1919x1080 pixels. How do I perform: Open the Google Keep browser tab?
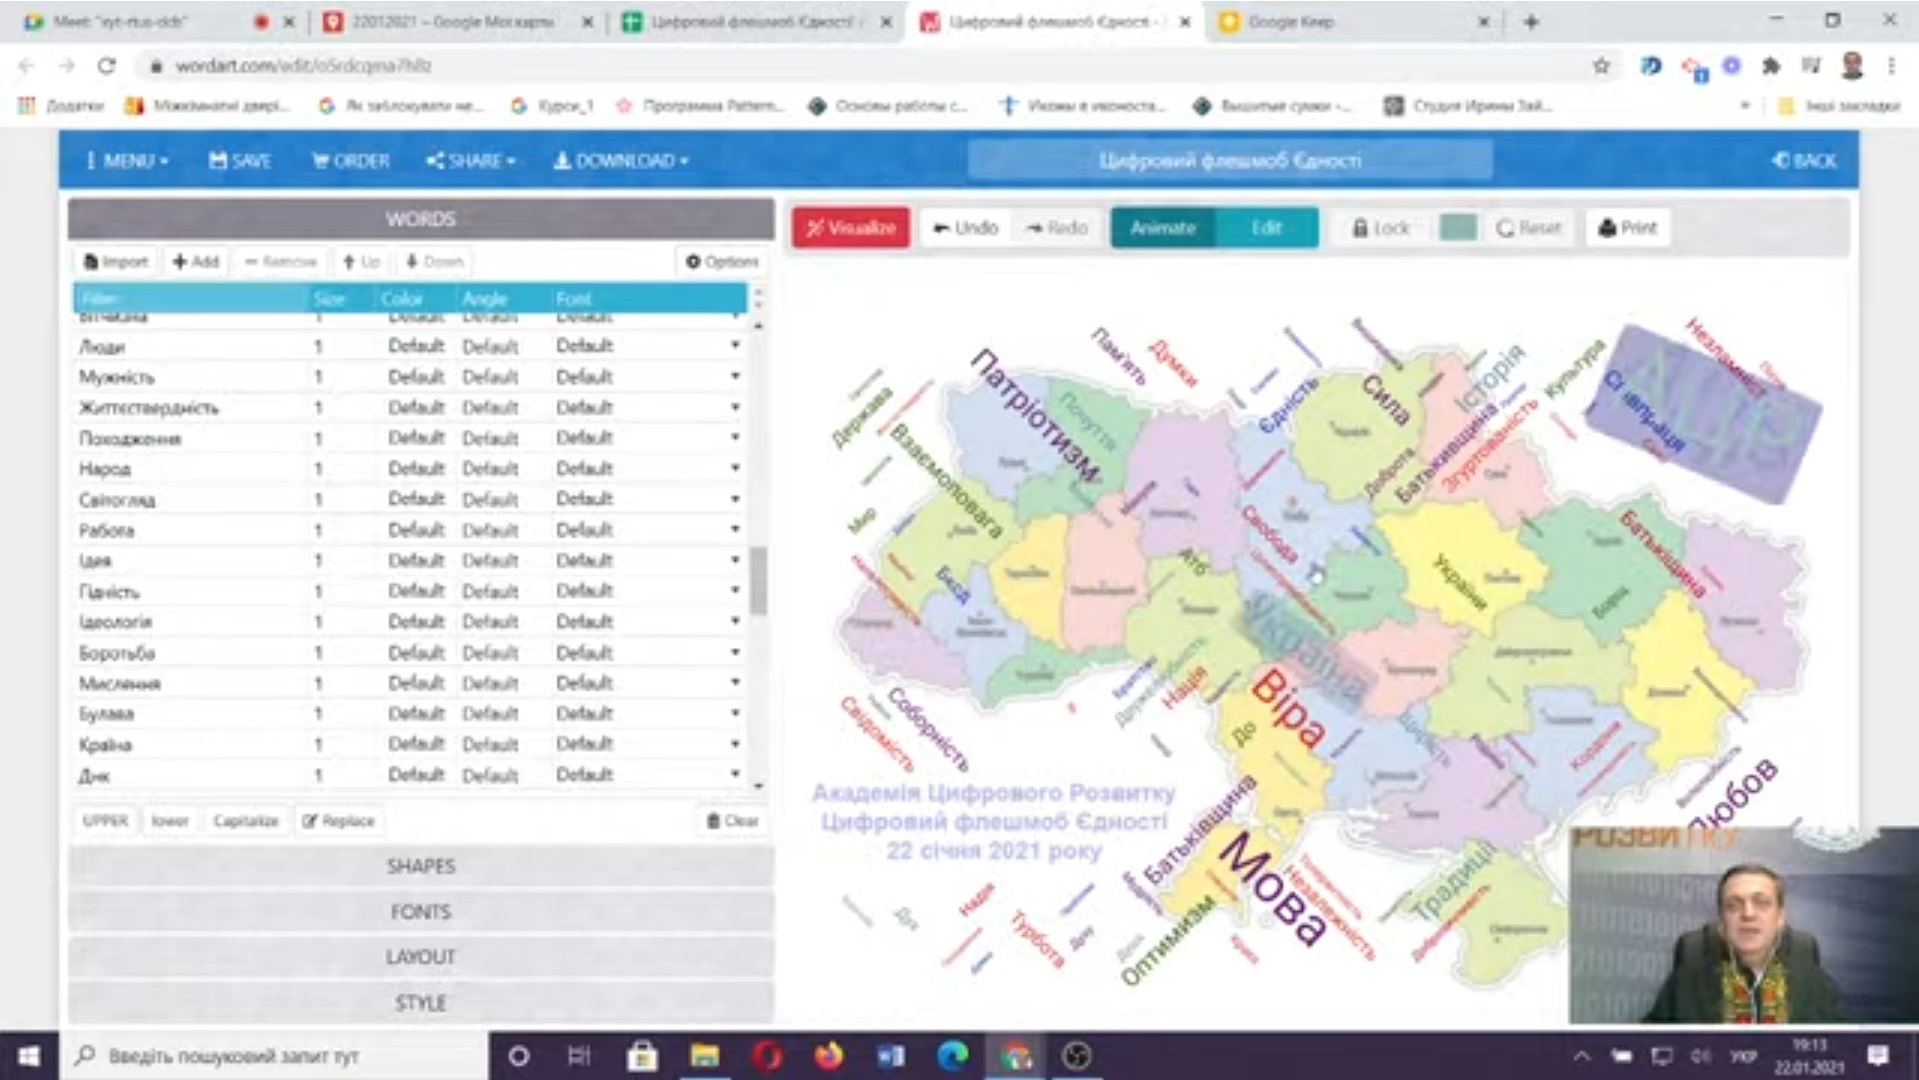coord(1290,22)
